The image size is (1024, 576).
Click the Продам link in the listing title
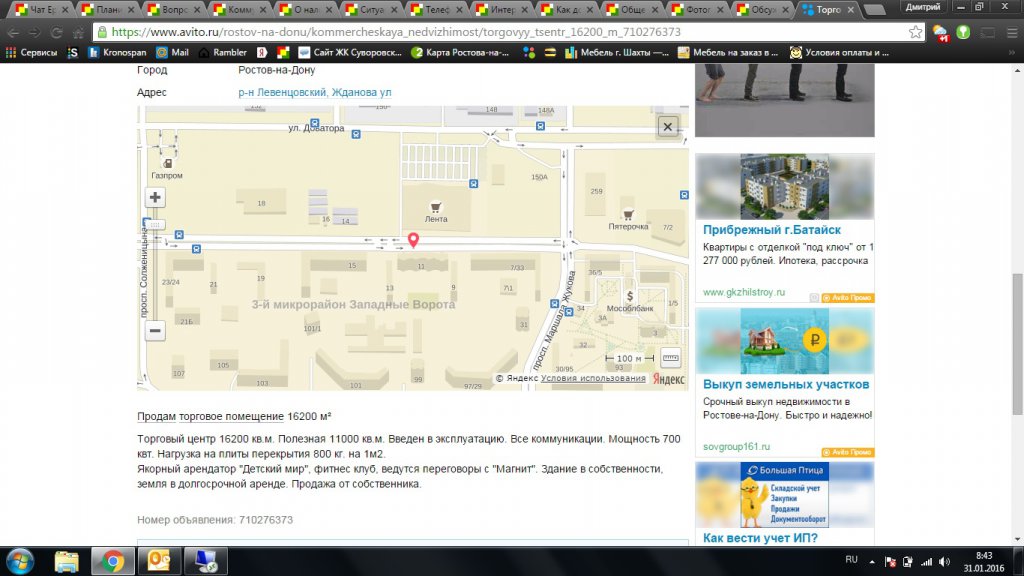[156, 416]
